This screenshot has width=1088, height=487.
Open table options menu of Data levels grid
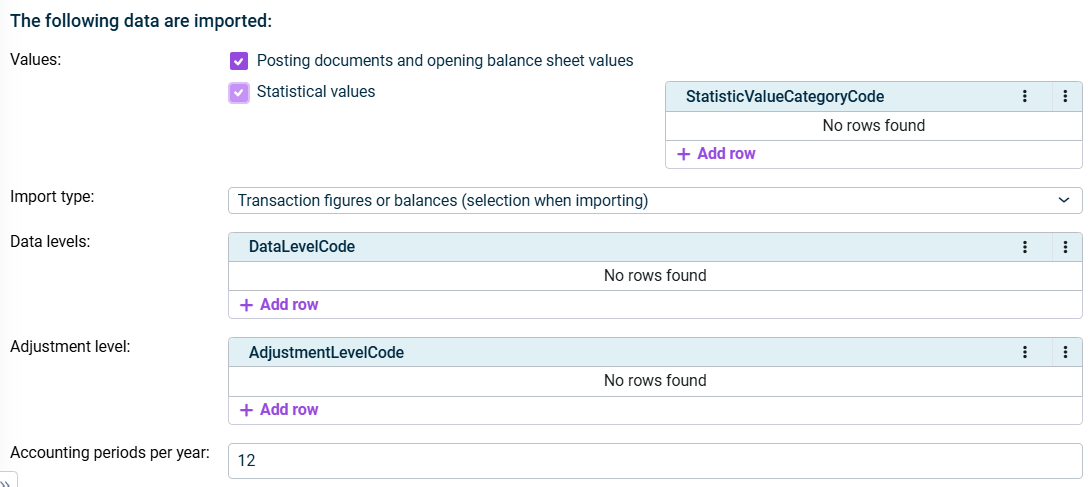click(x=1065, y=247)
